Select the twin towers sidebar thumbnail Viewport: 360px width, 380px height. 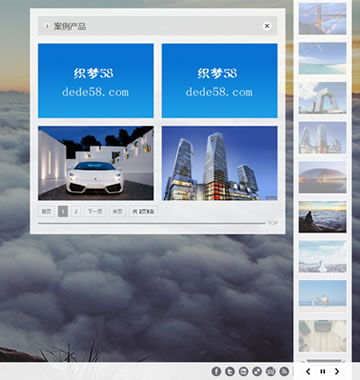(x=322, y=138)
